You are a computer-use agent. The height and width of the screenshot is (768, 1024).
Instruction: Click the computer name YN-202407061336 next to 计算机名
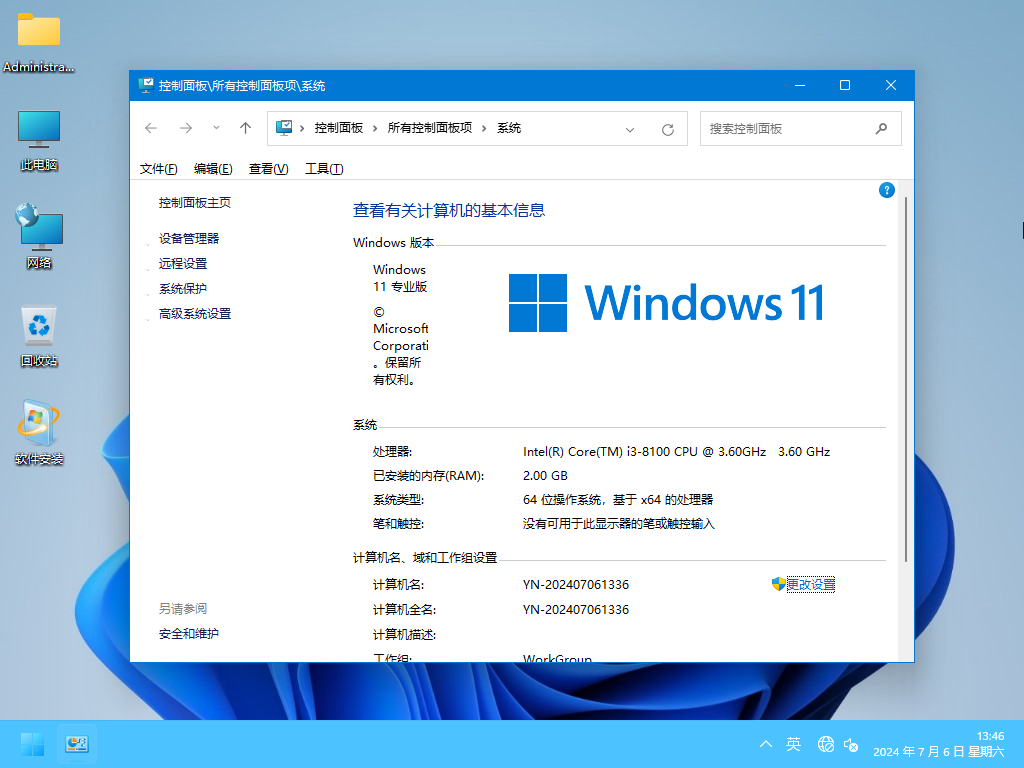click(576, 584)
